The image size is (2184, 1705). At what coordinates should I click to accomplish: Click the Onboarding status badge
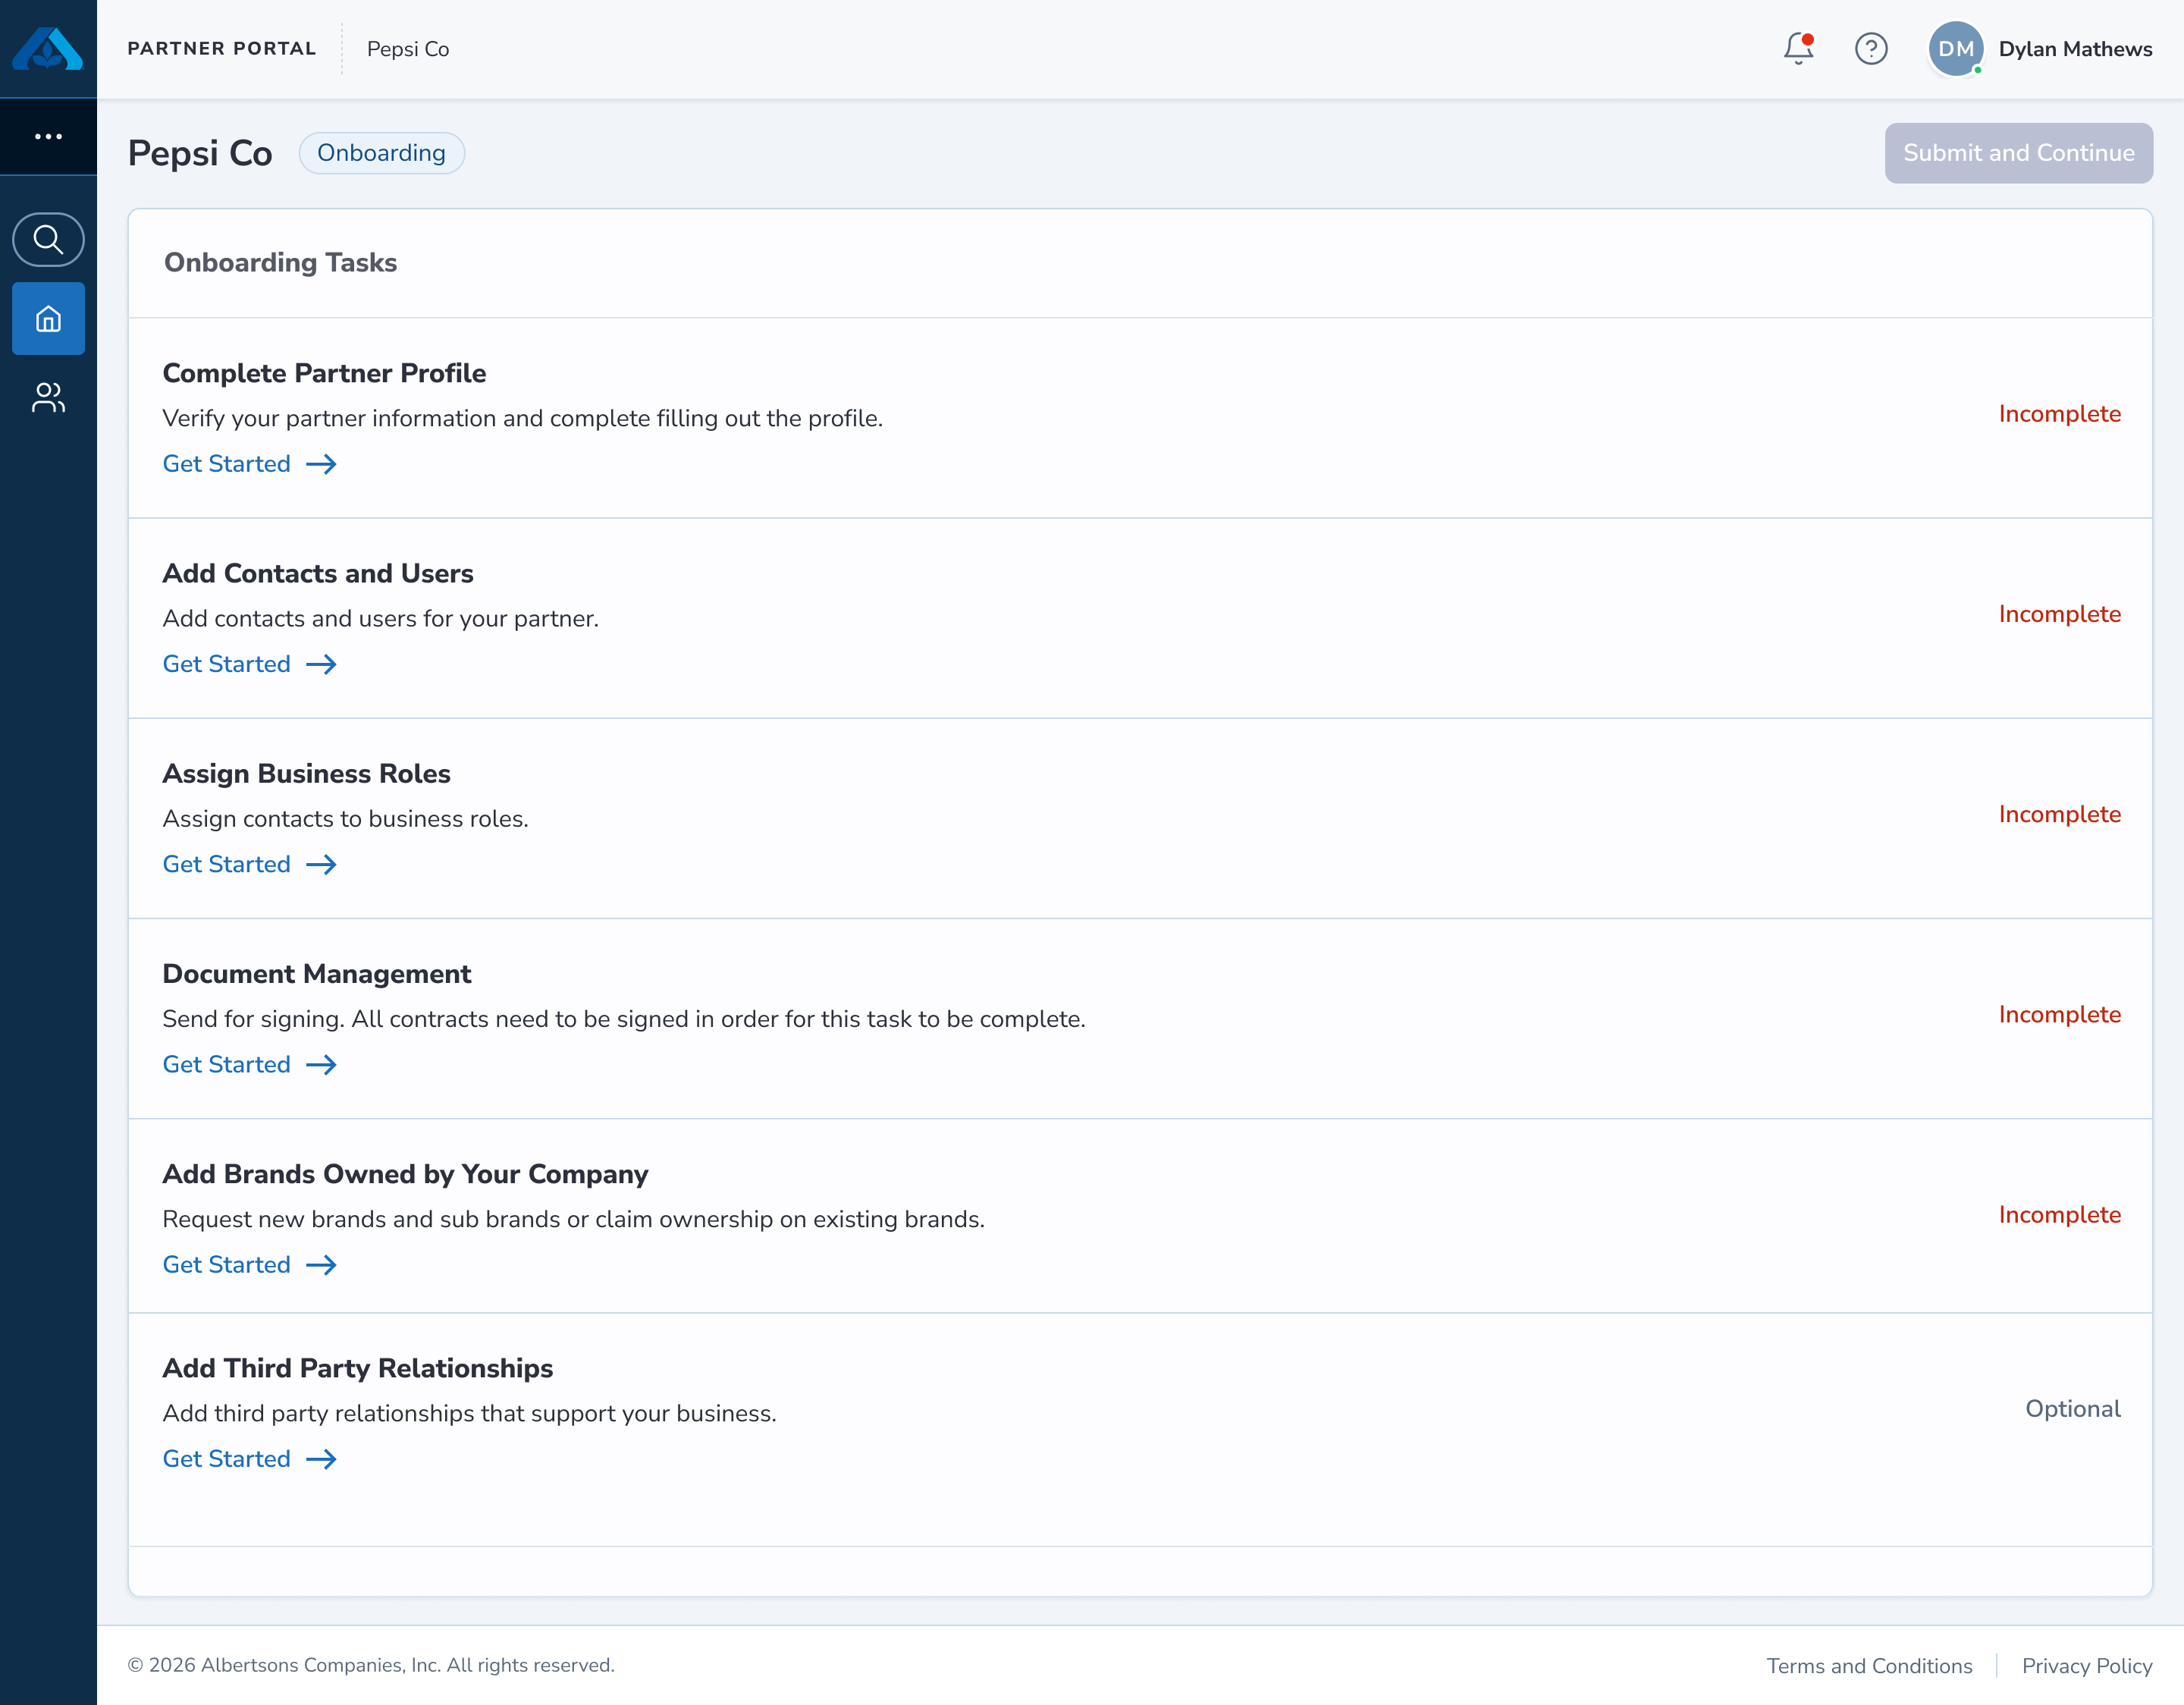pyautogui.click(x=381, y=153)
